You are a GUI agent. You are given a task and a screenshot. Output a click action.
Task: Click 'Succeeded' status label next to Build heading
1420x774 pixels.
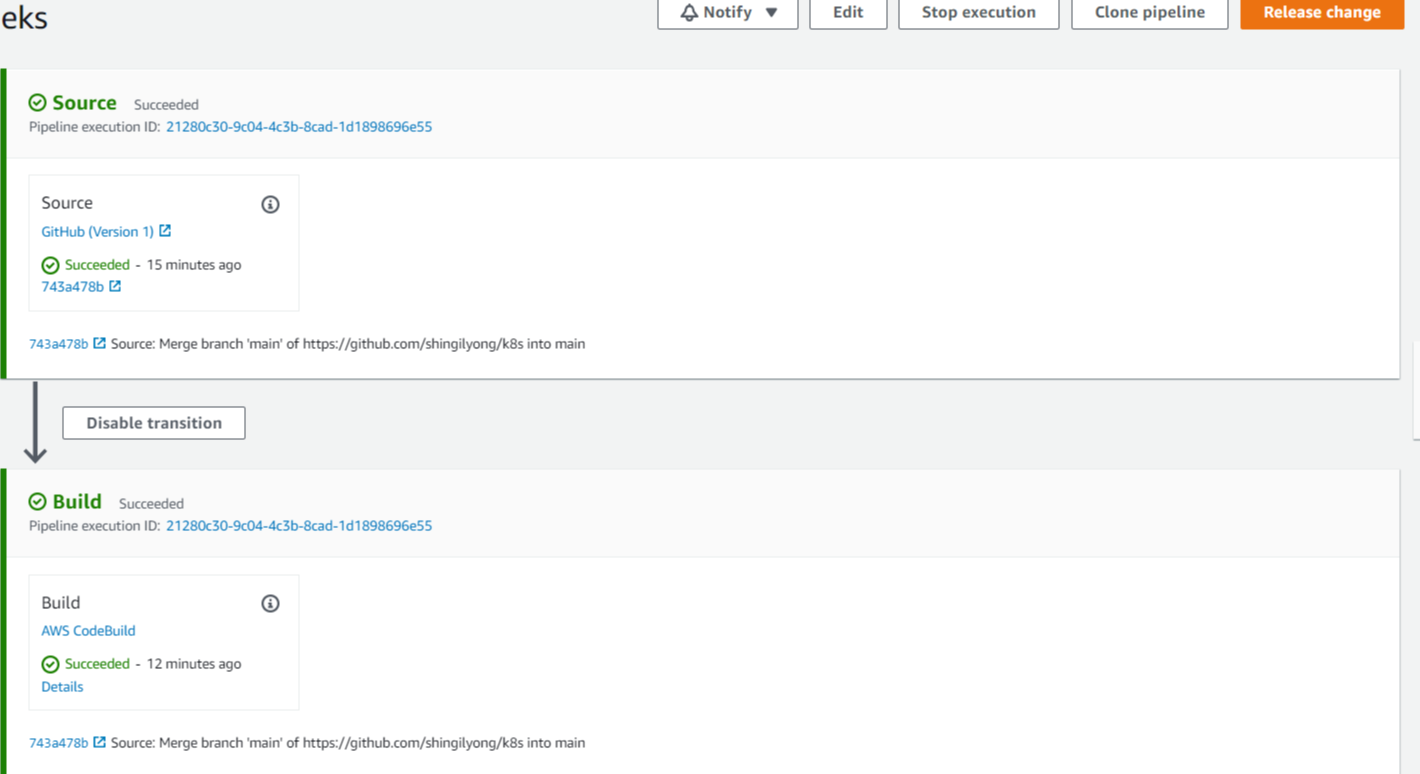151,504
